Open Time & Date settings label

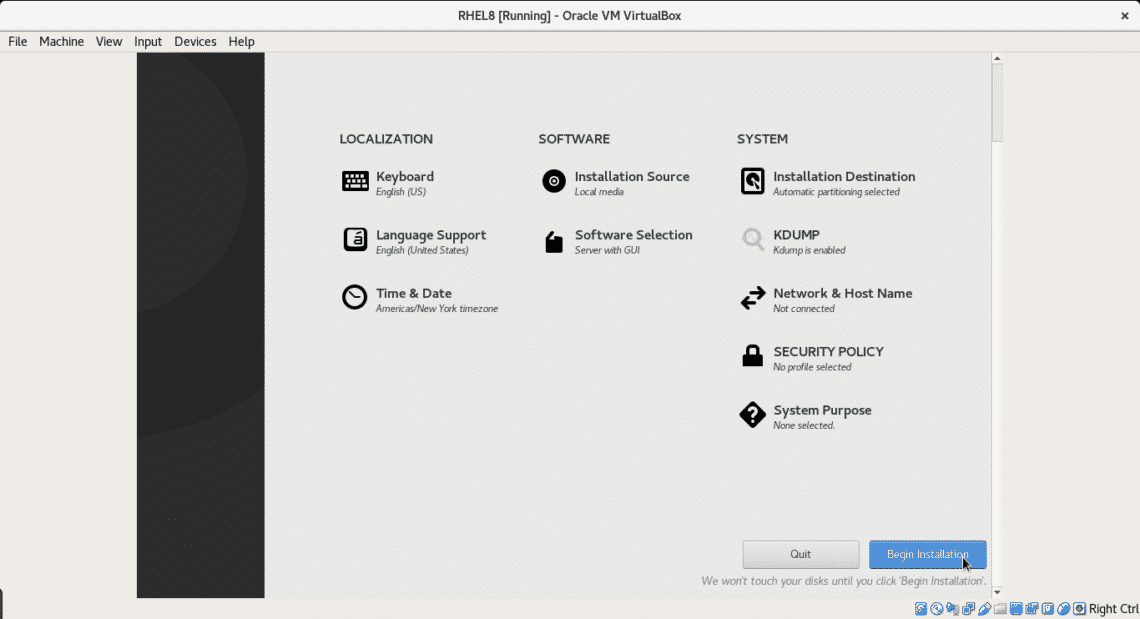pos(414,293)
